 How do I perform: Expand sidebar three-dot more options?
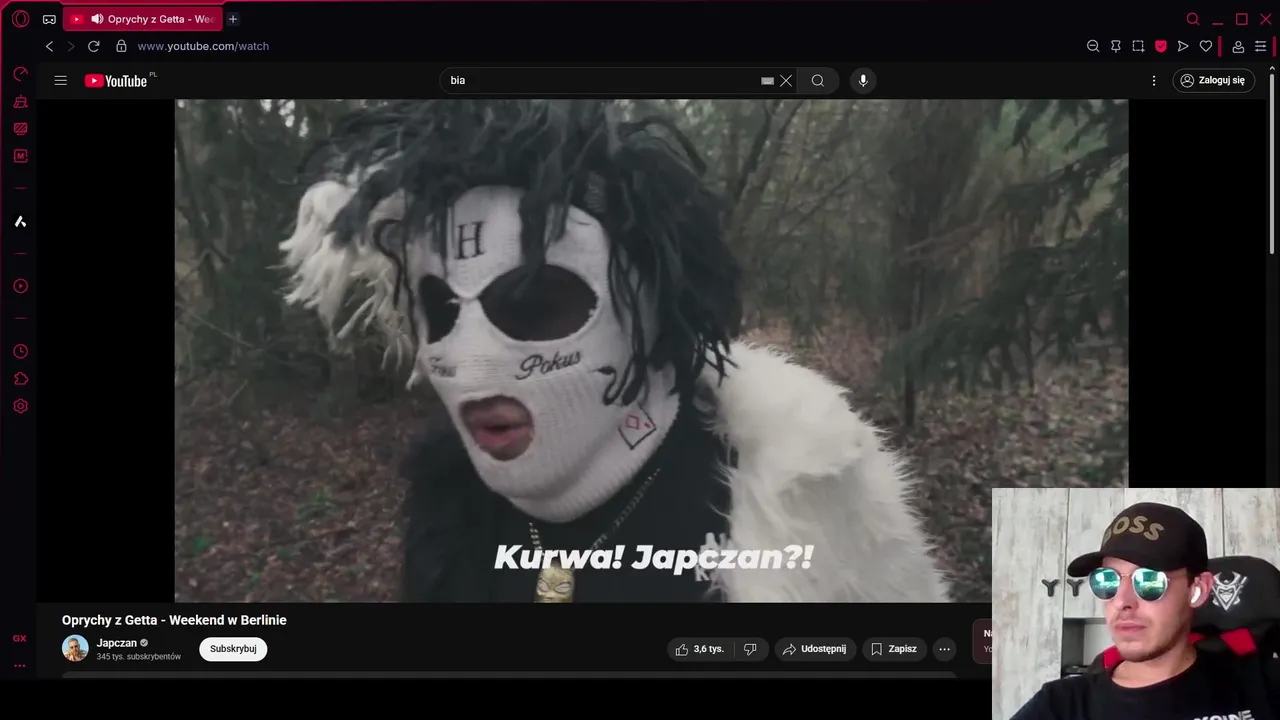(20, 666)
